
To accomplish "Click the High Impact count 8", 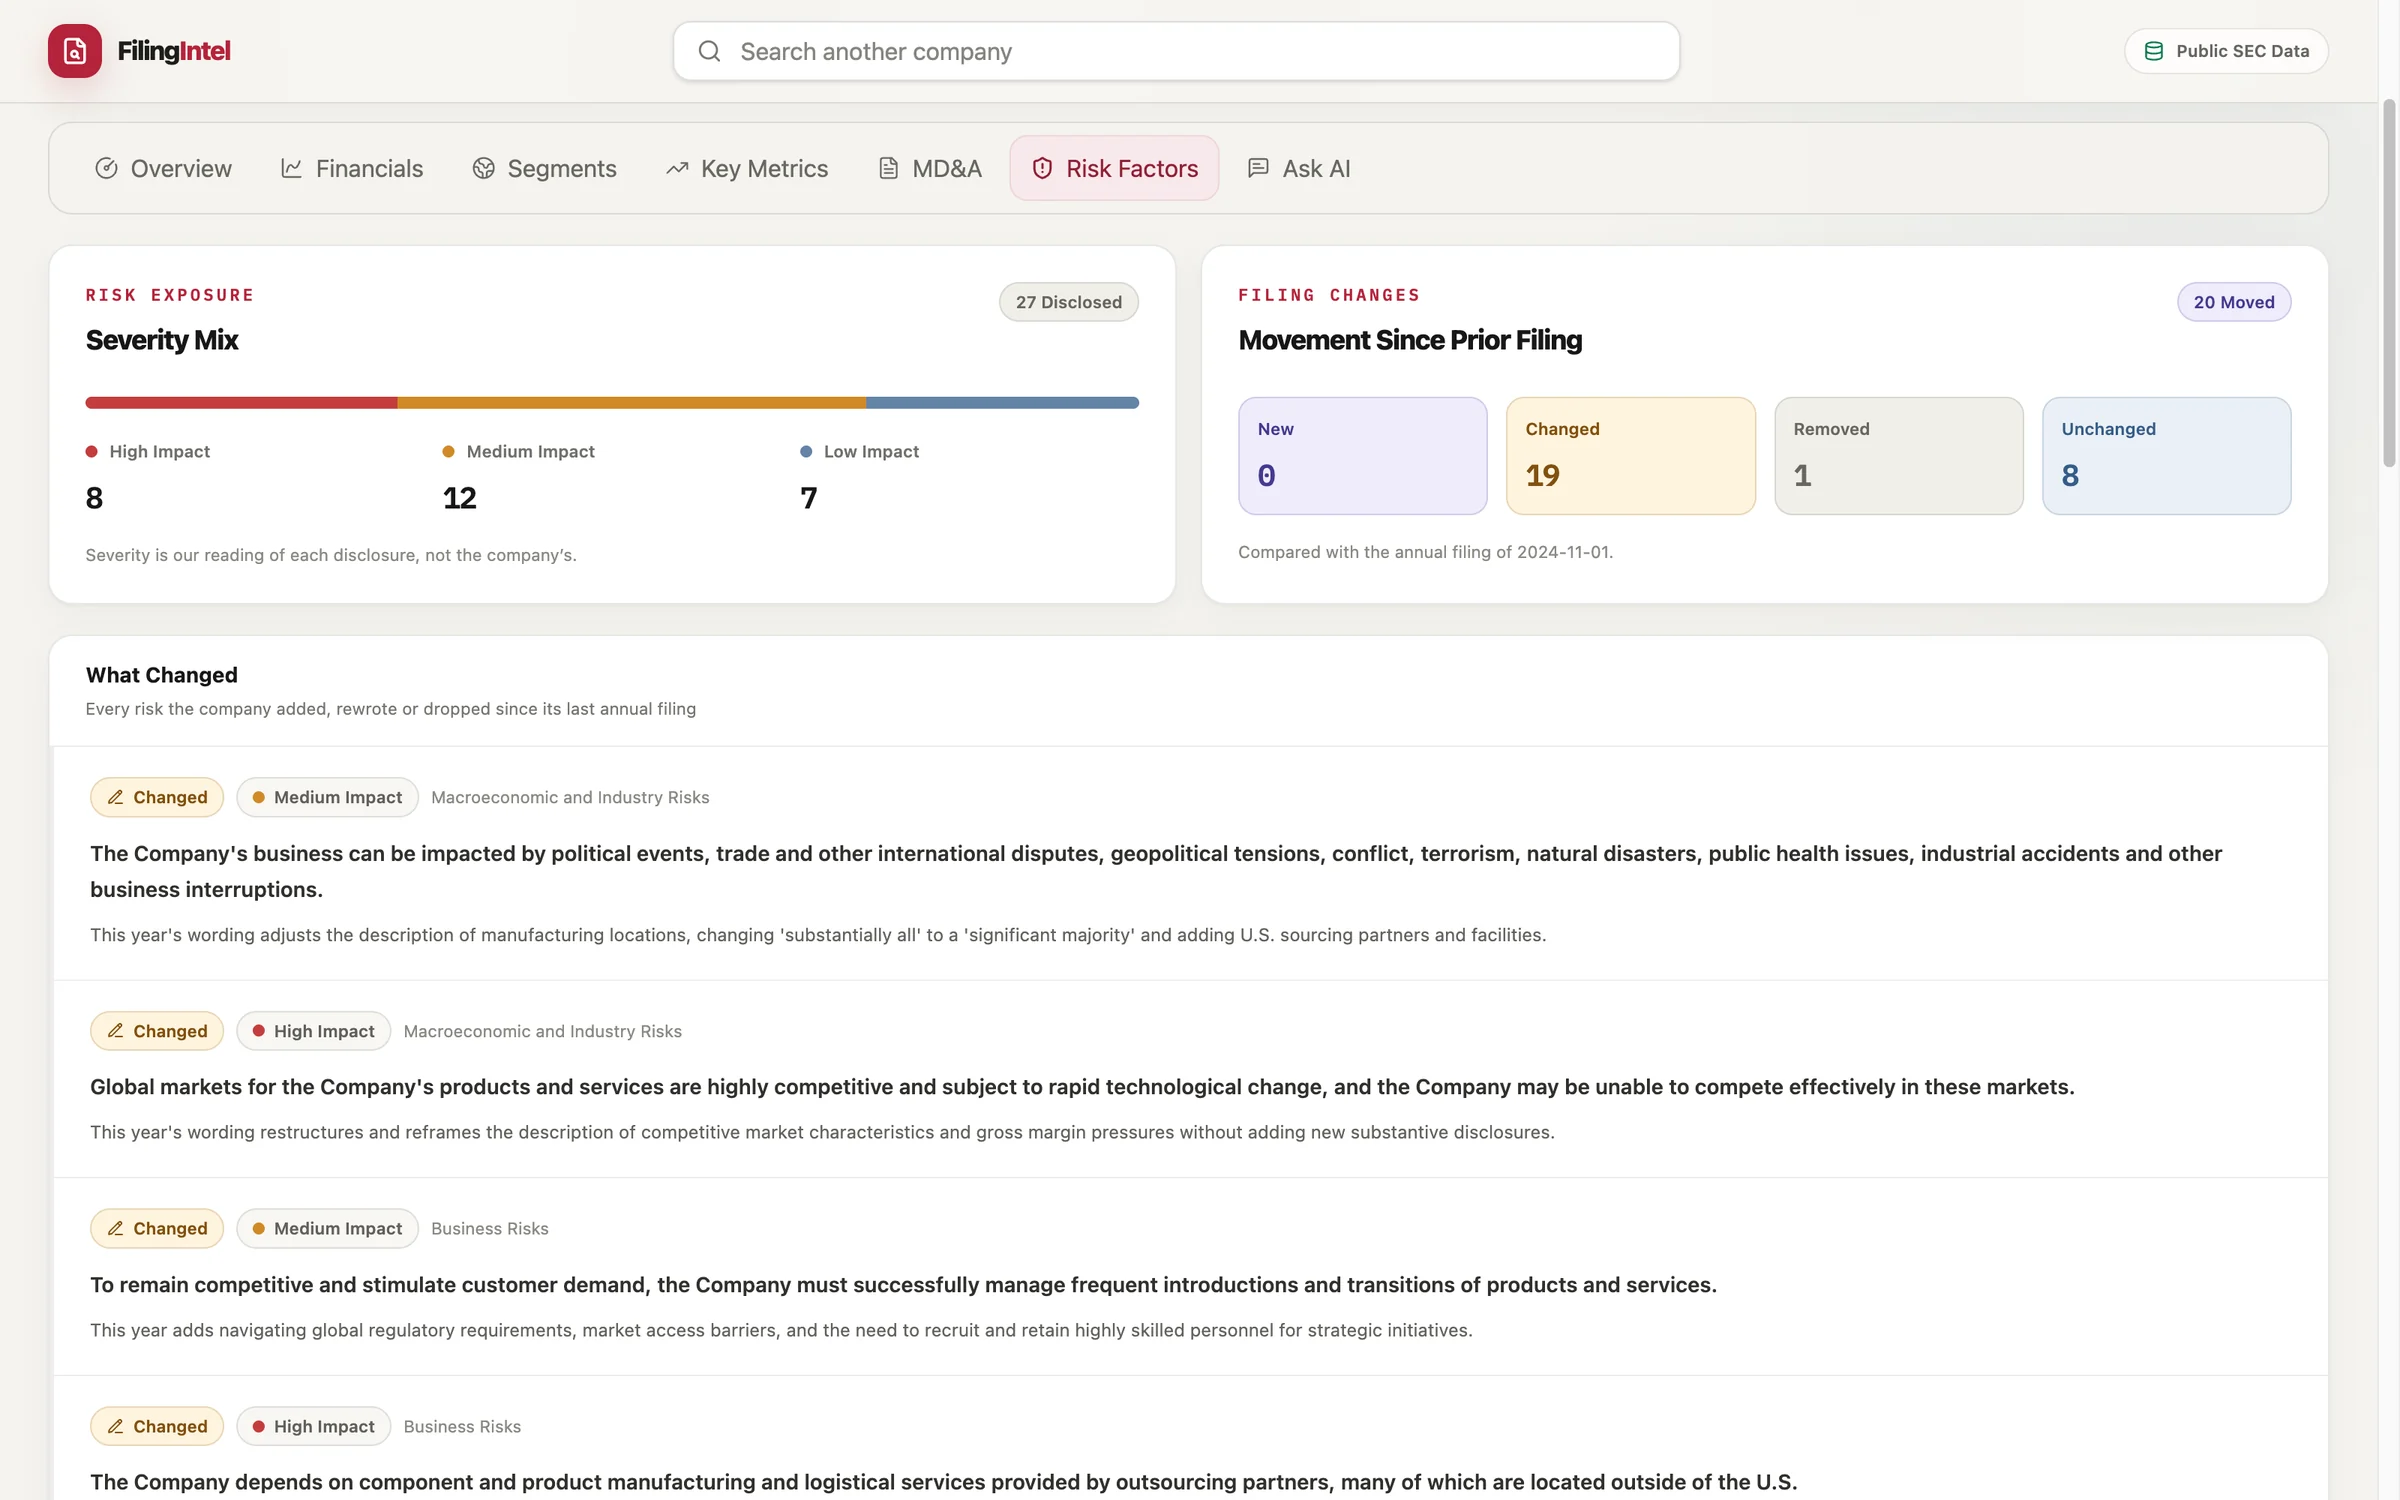I will [94, 498].
